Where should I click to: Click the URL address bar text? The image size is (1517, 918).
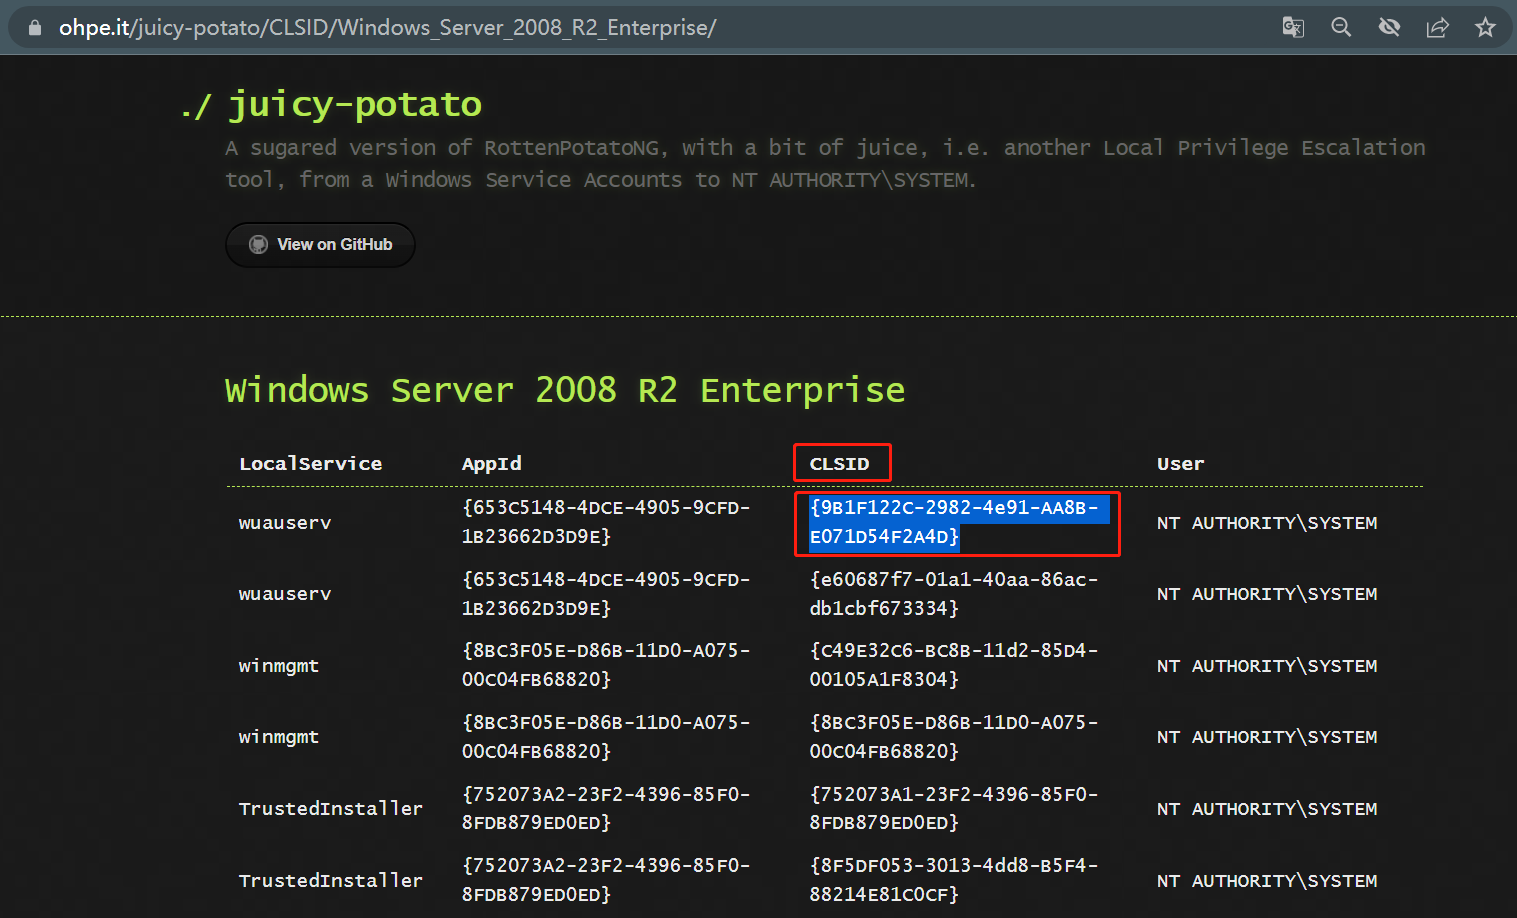tap(387, 28)
